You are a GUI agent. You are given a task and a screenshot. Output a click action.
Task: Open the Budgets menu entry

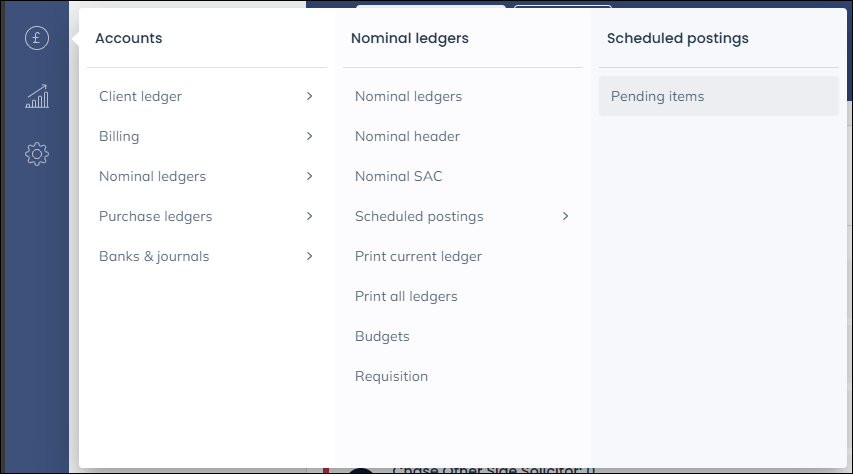[x=382, y=336]
